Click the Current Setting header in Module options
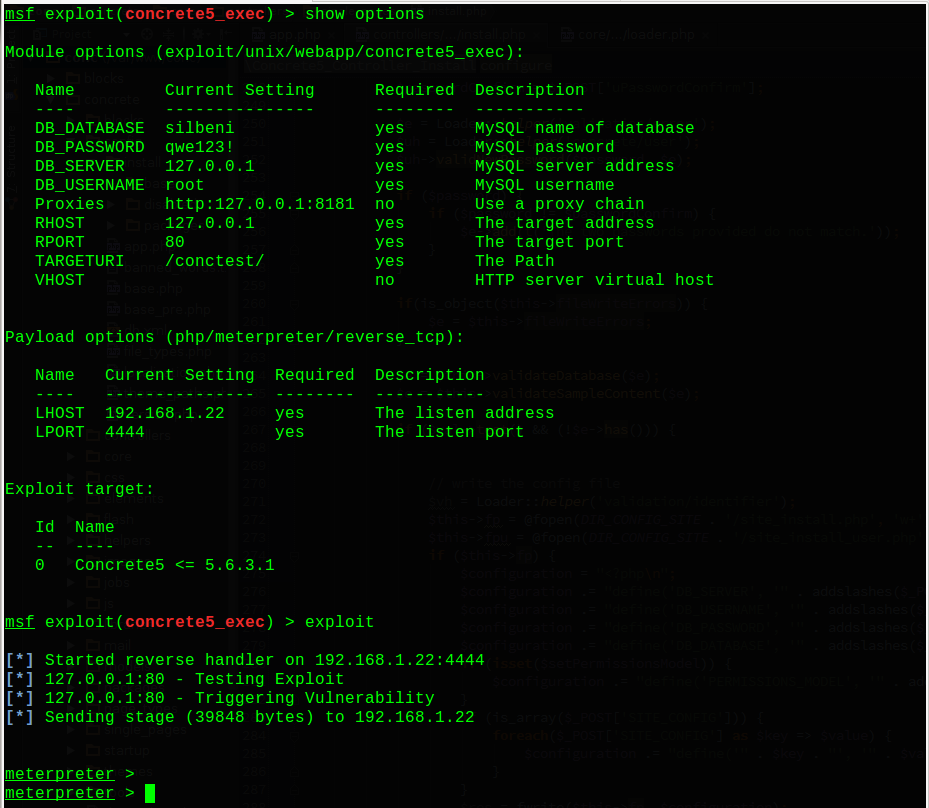 click(239, 90)
